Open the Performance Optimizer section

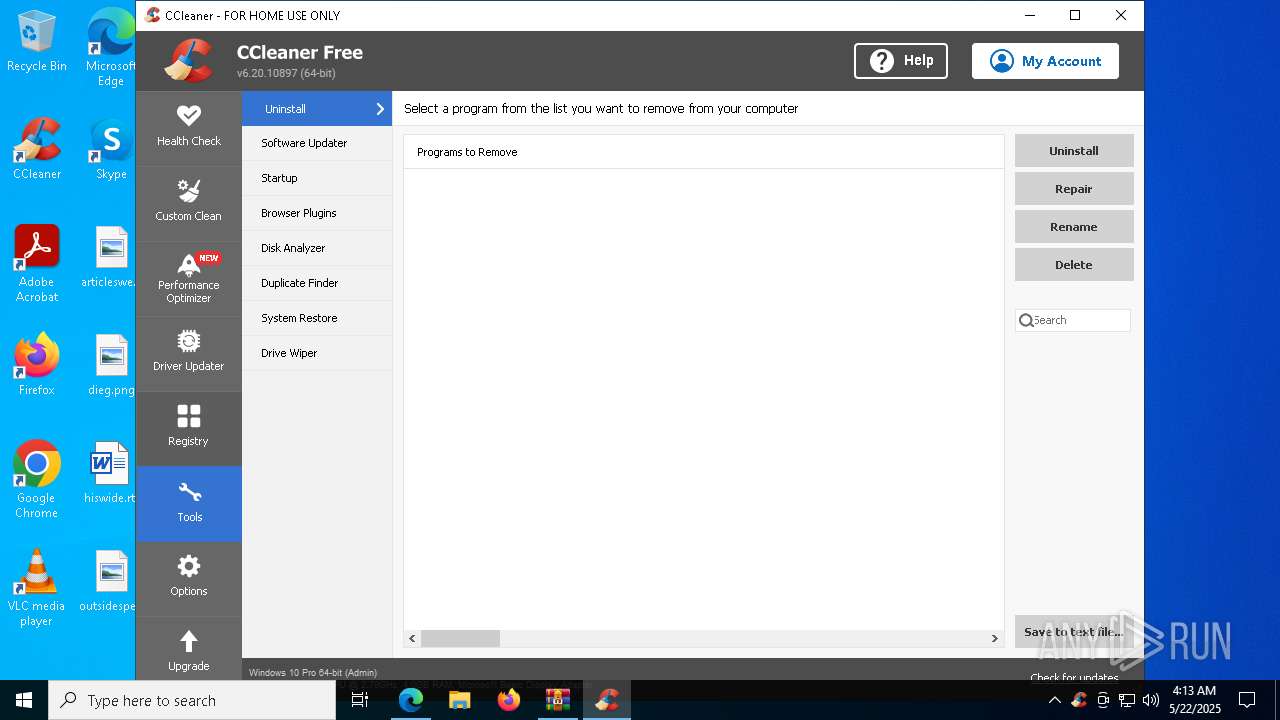[188, 278]
